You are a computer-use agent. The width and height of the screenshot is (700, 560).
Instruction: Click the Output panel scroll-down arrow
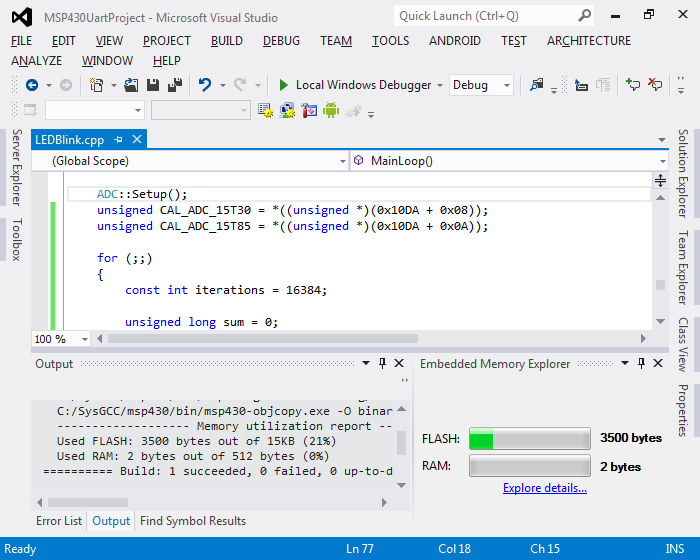(x=401, y=485)
